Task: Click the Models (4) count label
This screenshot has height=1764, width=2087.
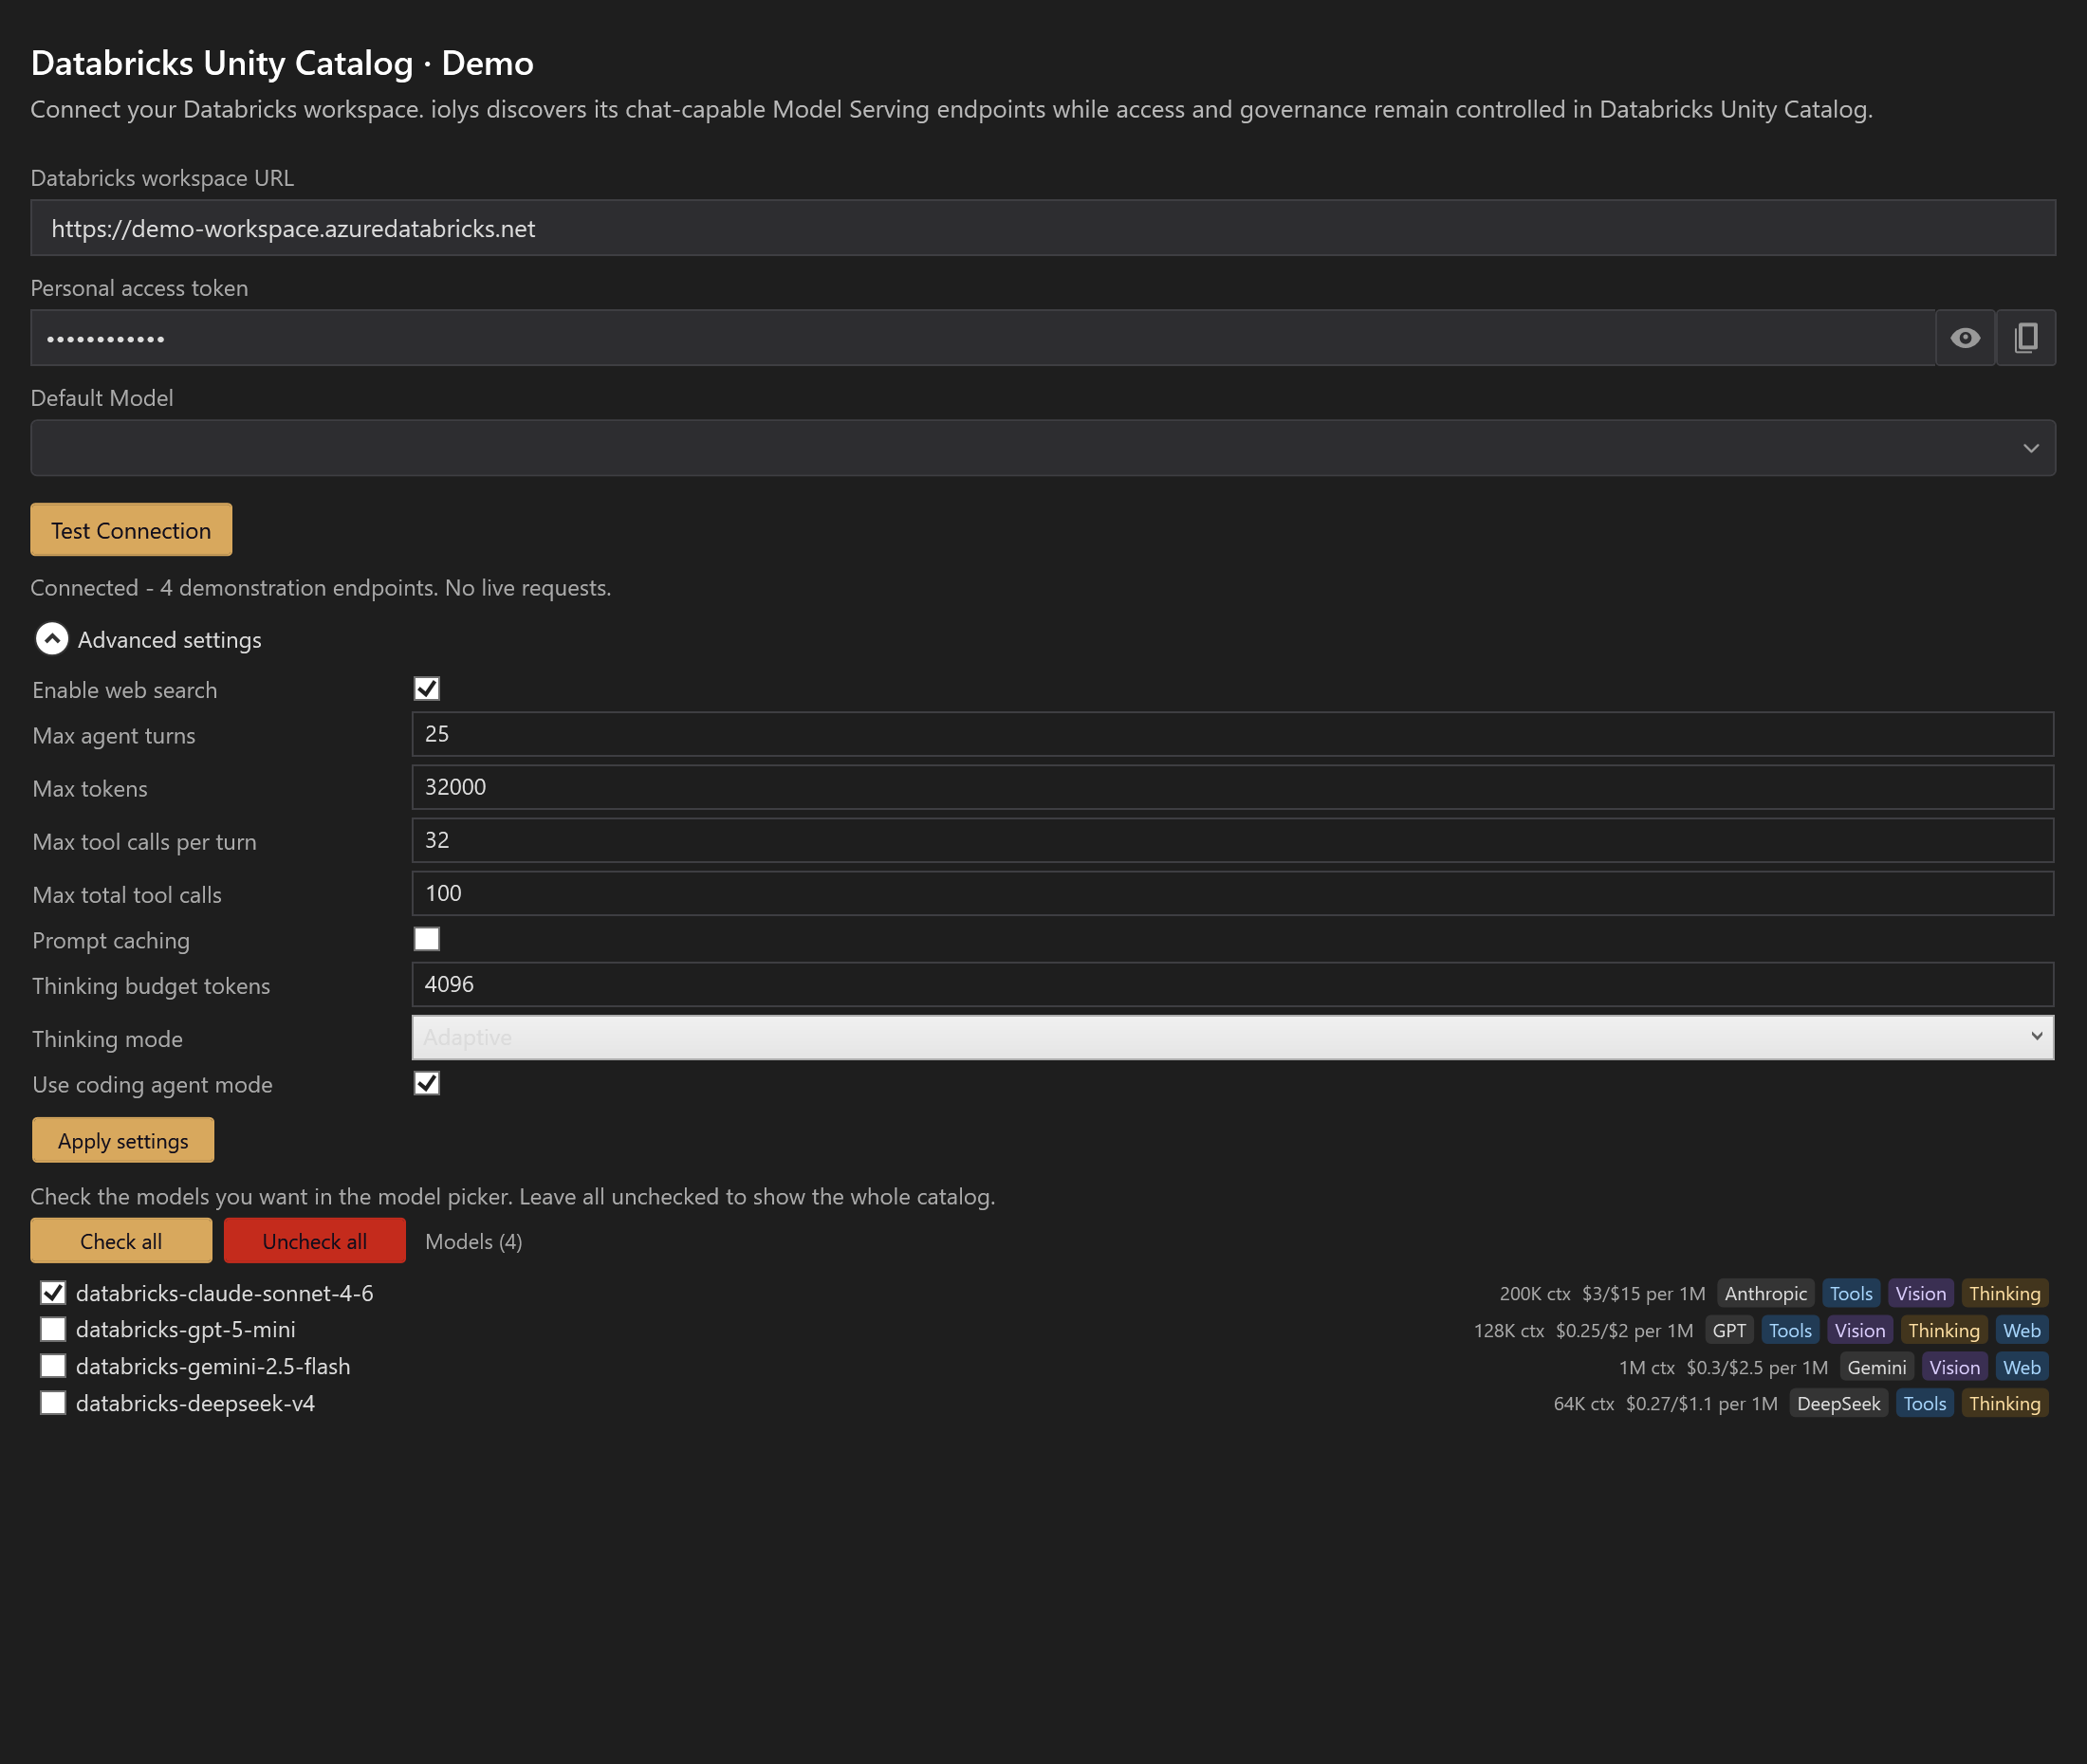Action: point(474,1241)
